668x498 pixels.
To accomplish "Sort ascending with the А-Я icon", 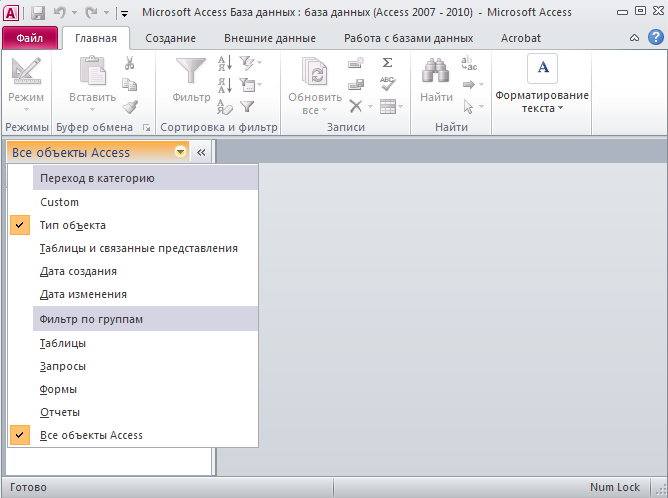I will coord(225,63).
